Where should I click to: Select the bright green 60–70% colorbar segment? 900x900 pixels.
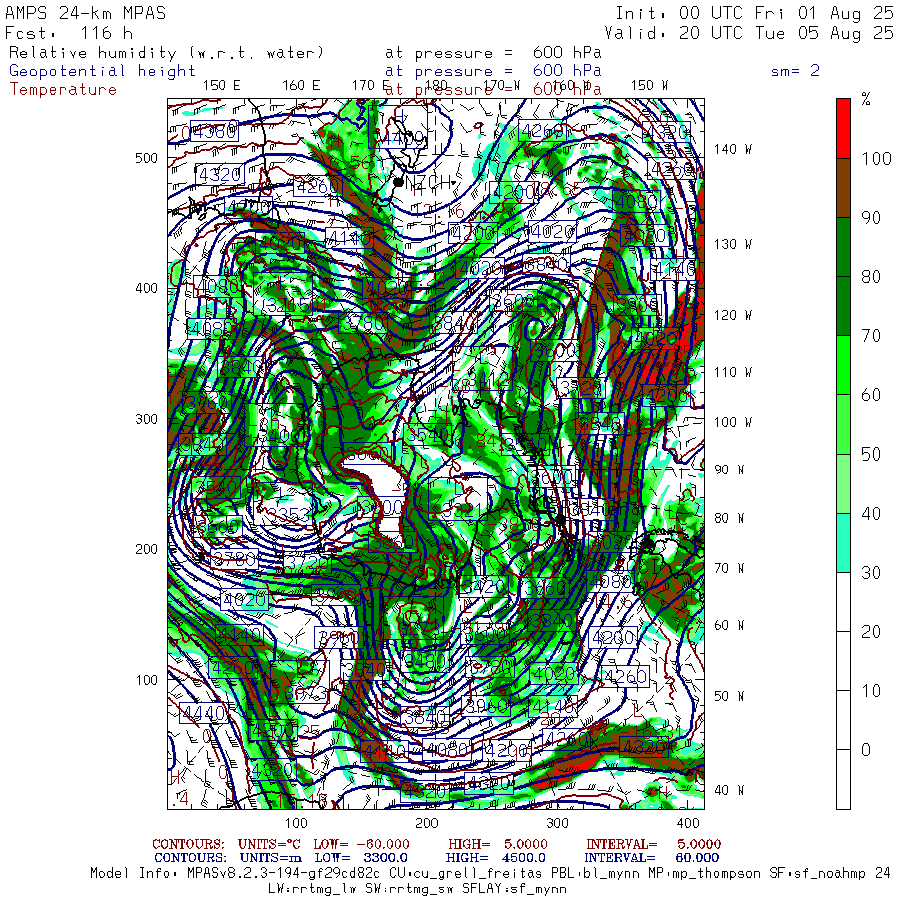tap(843, 365)
